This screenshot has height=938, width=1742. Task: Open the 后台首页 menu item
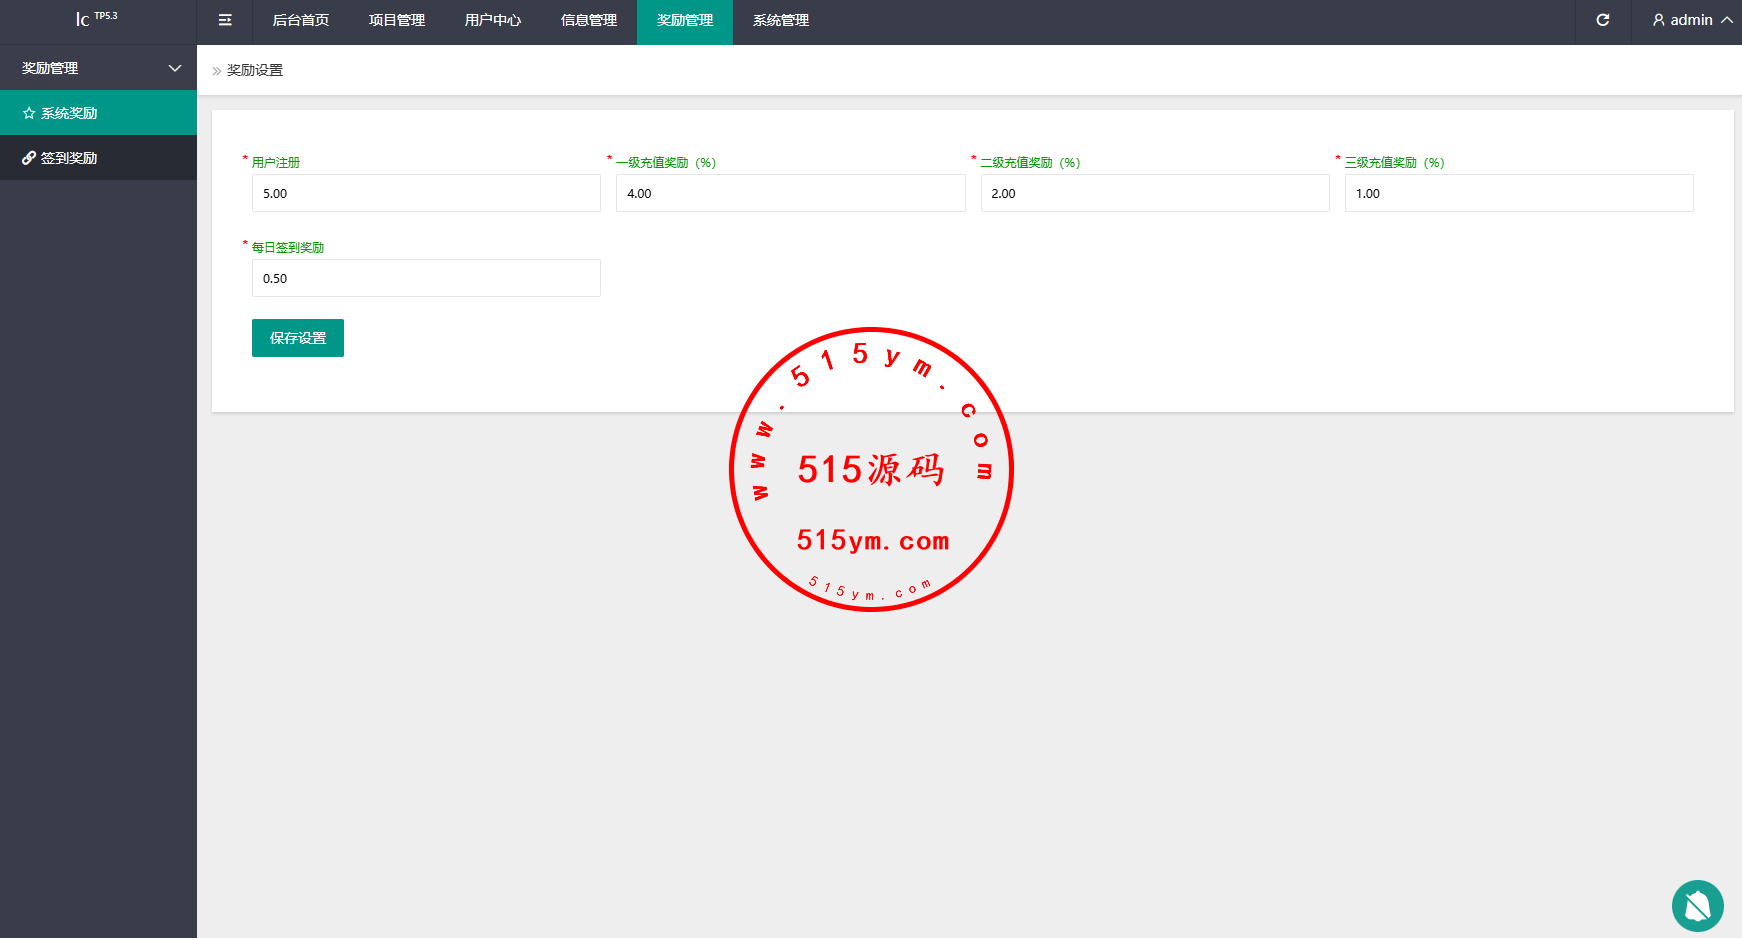click(x=300, y=20)
